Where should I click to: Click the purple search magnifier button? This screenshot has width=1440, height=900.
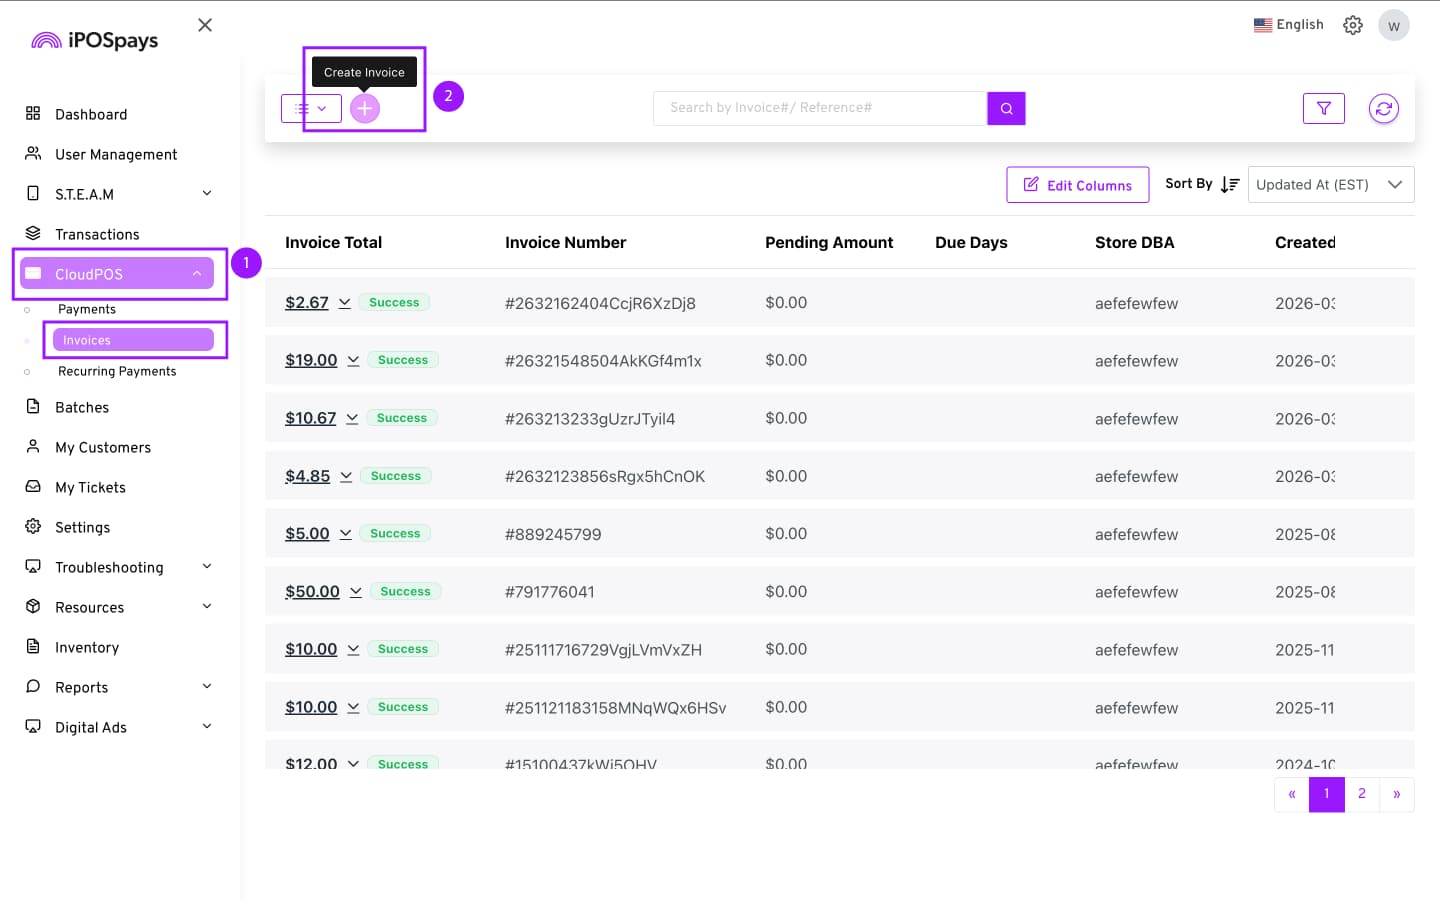tap(1006, 108)
